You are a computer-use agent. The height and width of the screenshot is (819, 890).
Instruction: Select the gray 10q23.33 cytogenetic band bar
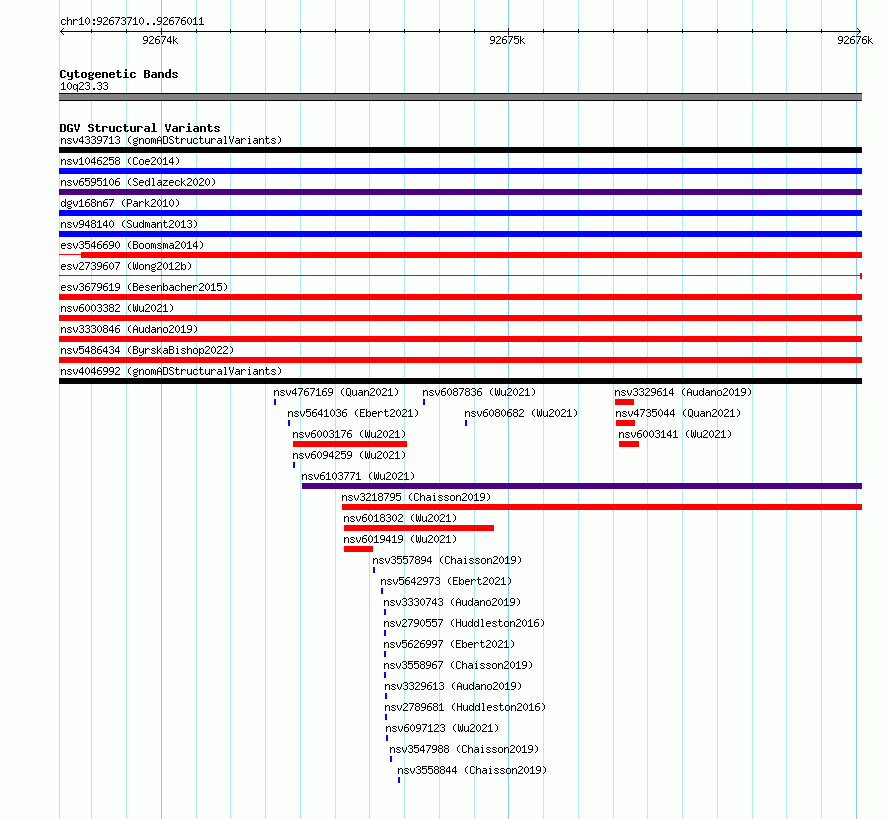point(460,97)
